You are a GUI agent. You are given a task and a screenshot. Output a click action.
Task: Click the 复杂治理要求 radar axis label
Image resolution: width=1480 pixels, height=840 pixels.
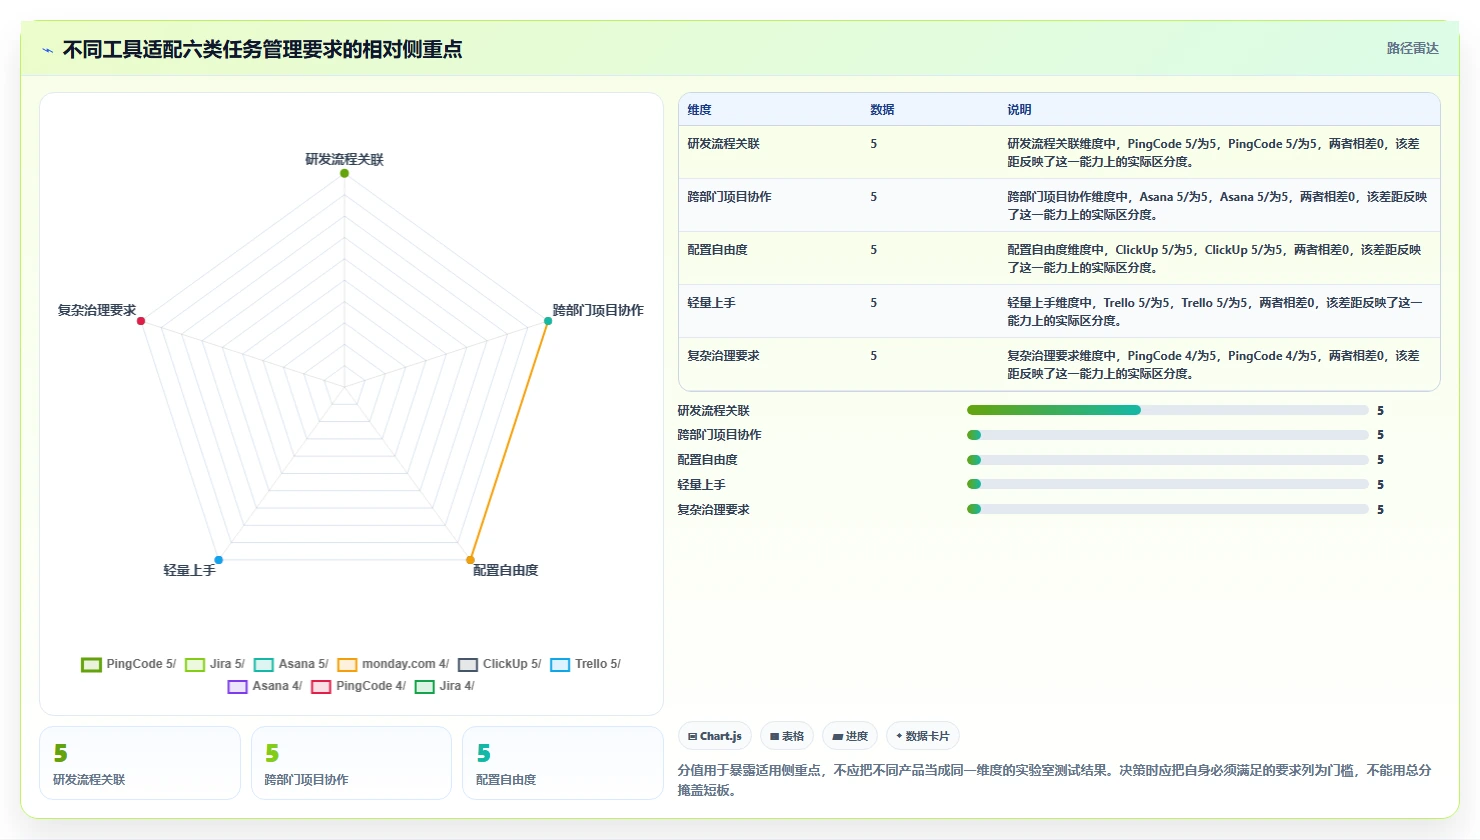click(97, 310)
